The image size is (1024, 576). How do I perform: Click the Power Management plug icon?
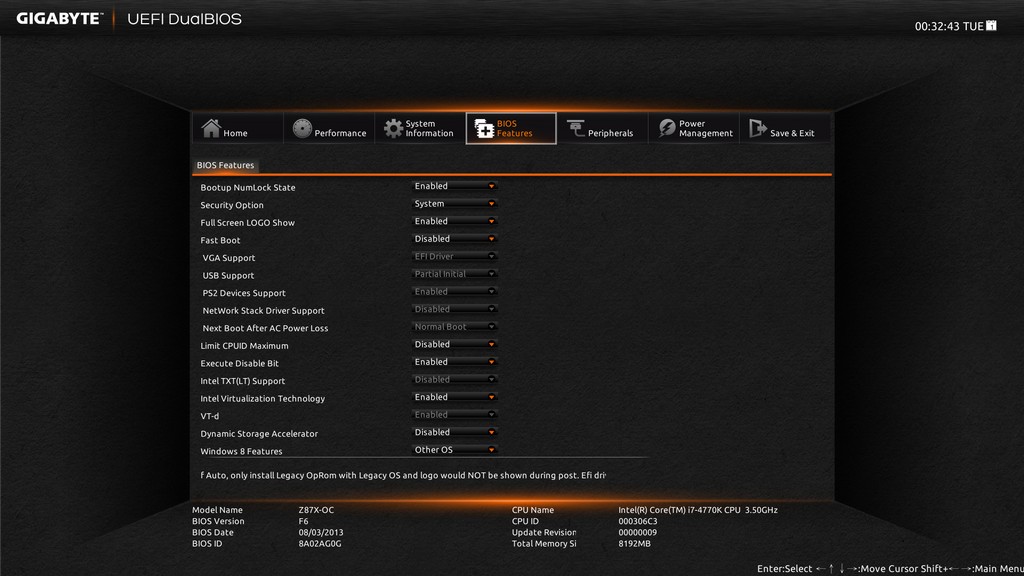(x=667, y=128)
